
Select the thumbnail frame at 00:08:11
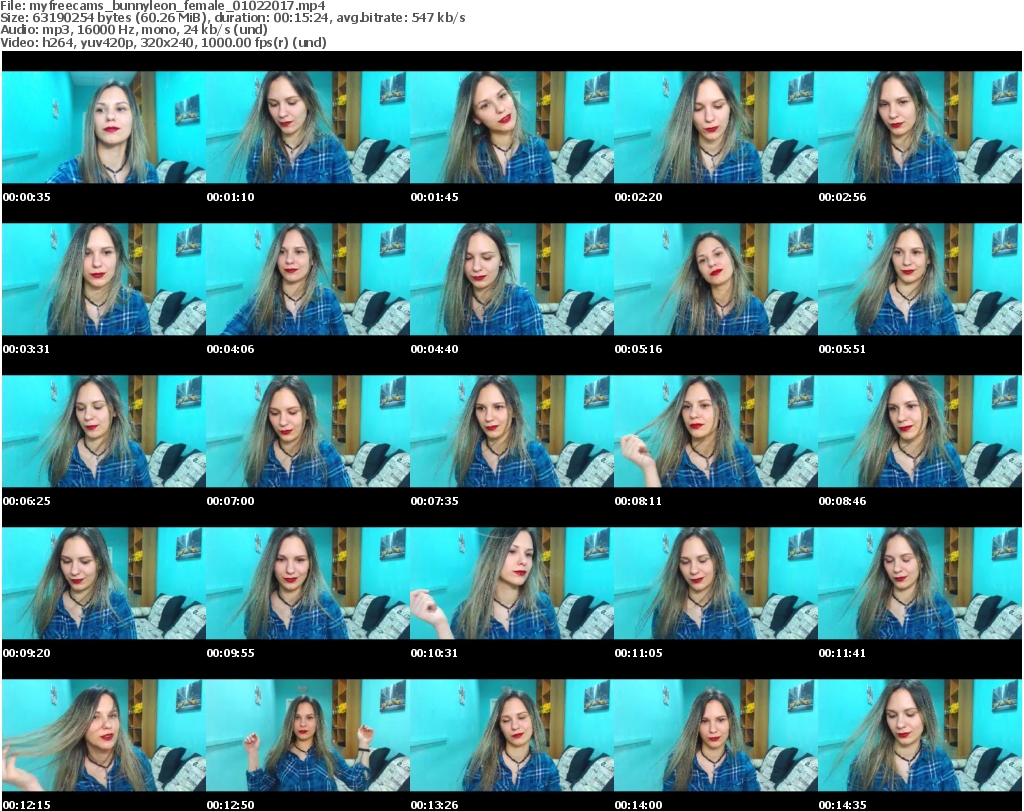(716, 432)
